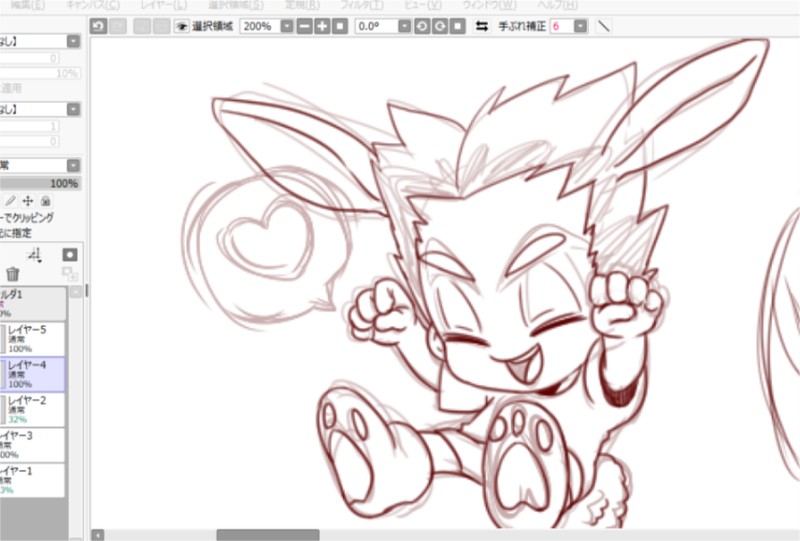Viewport: 800px width, 541px height.
Task: Open the ヘルプ(H) menu
Action: tap(558, 6)
